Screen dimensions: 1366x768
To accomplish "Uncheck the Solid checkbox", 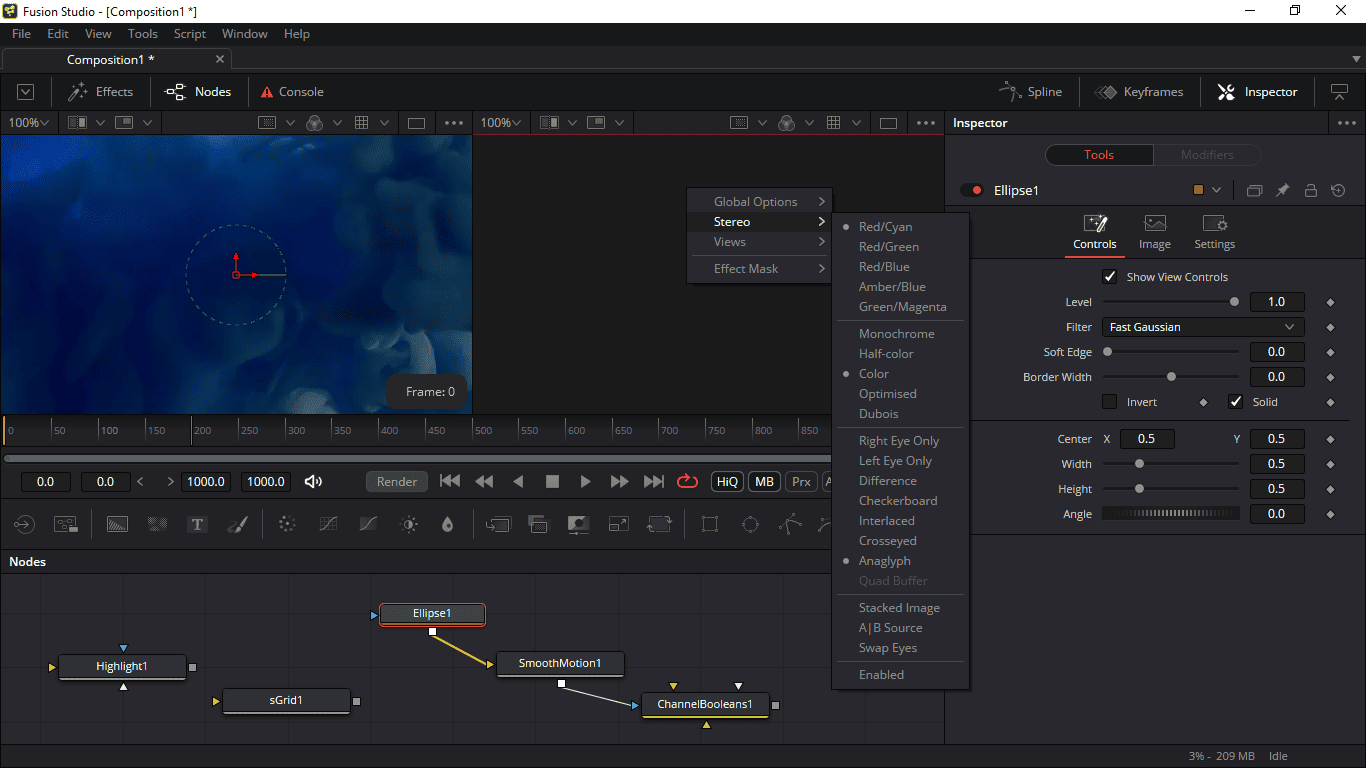I will [x=1236, y=402].
